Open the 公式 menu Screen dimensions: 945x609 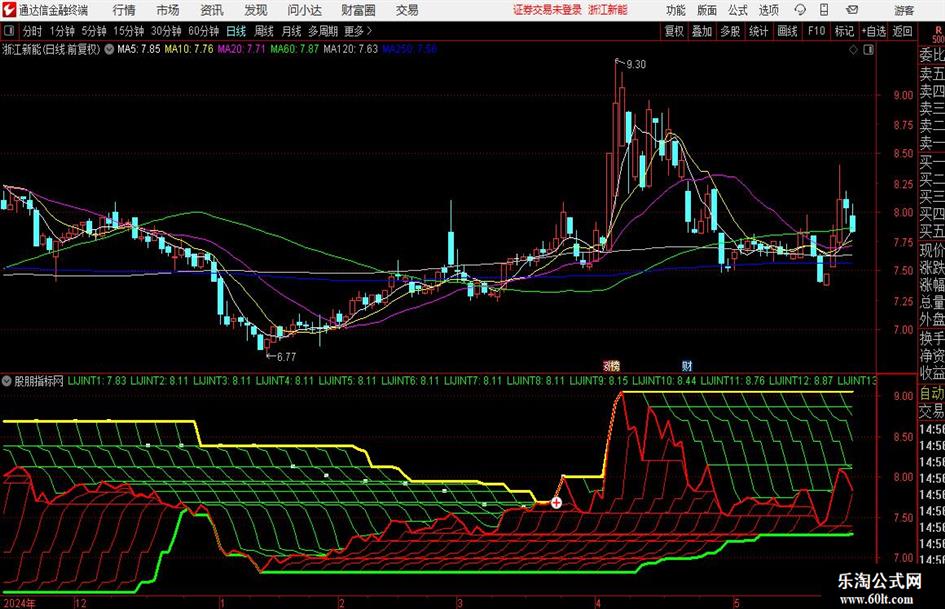(x=738, y=10)
